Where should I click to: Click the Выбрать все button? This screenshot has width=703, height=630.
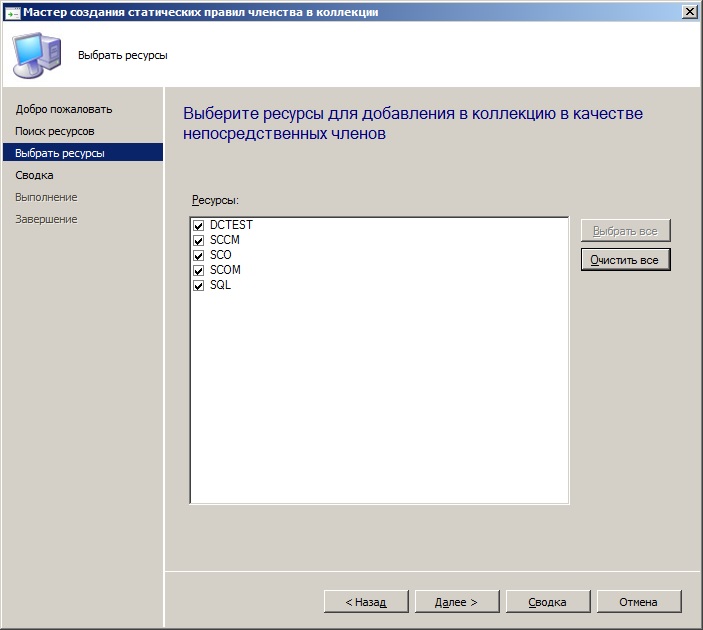[x=625, y=230]
